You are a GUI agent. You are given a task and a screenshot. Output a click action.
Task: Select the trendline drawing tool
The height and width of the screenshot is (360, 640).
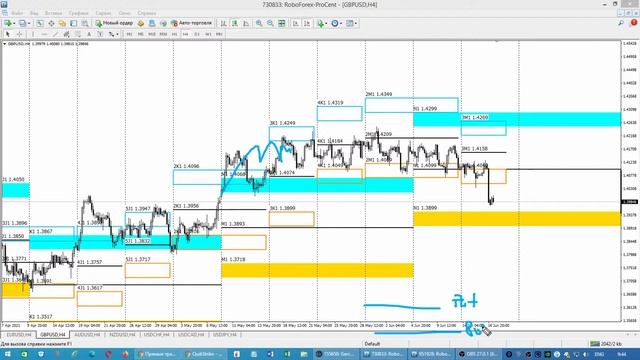pos(55,34)
